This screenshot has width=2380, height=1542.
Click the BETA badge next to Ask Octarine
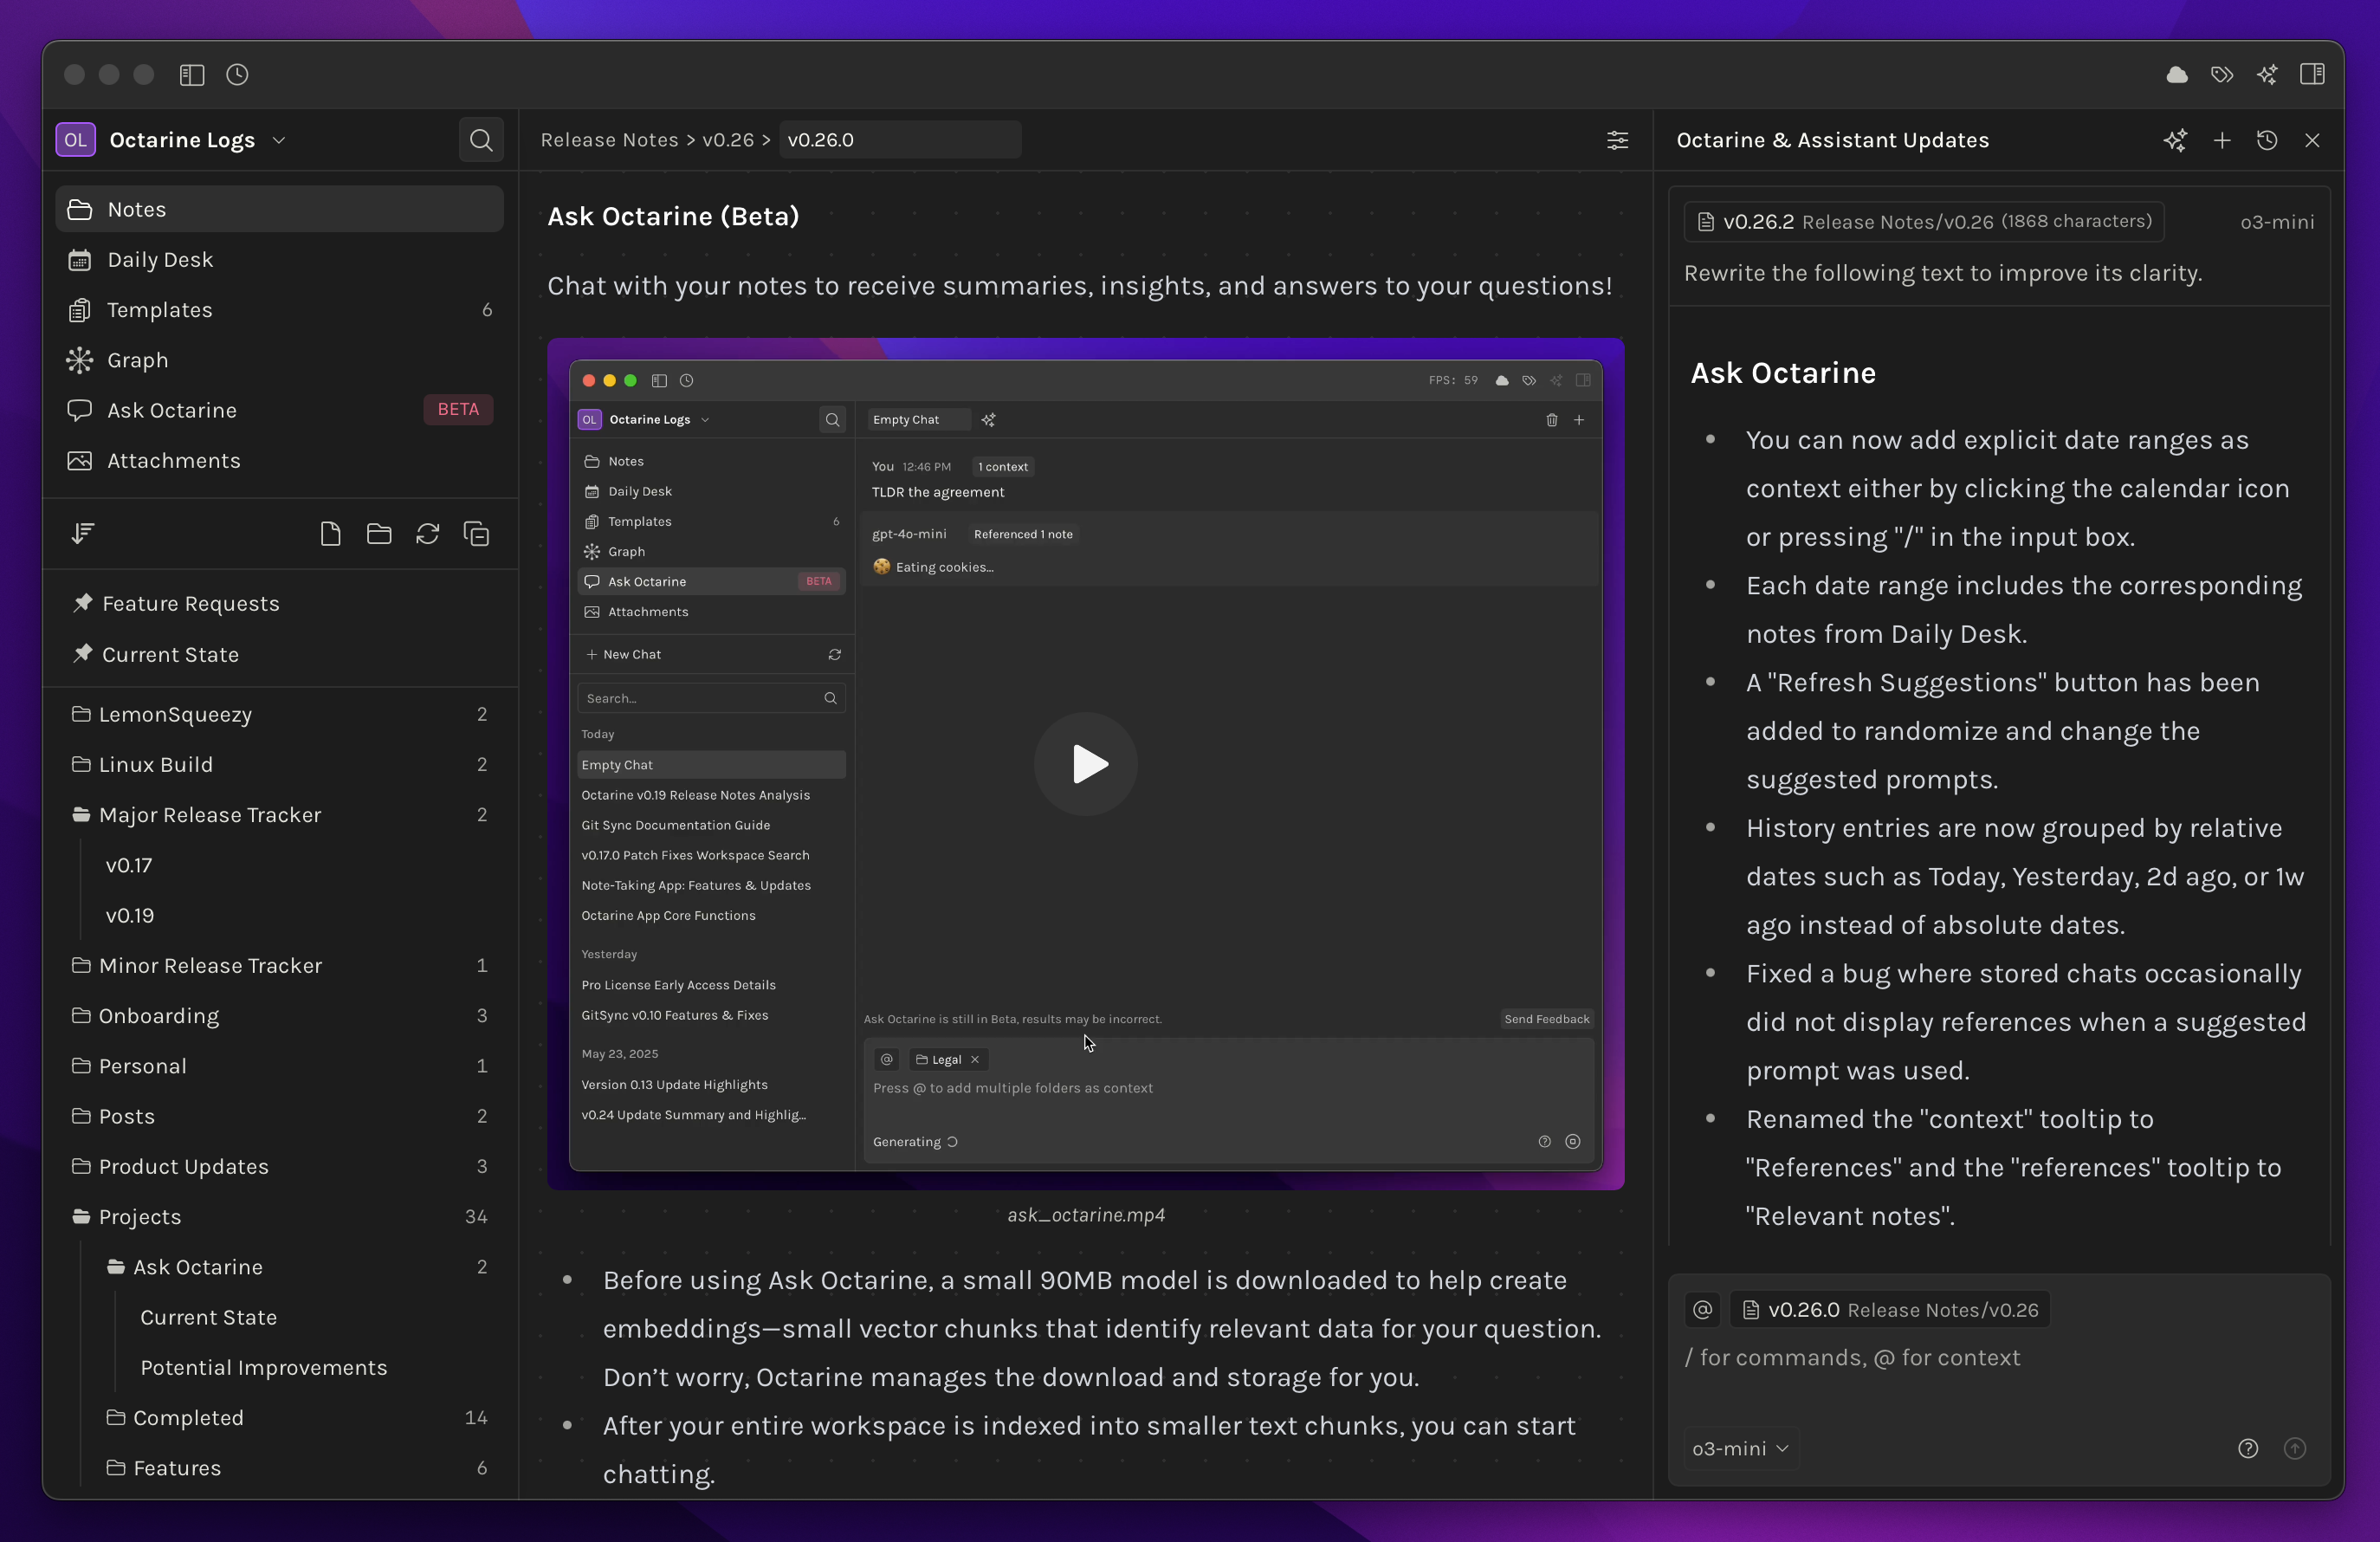click(x=458, y=410)
